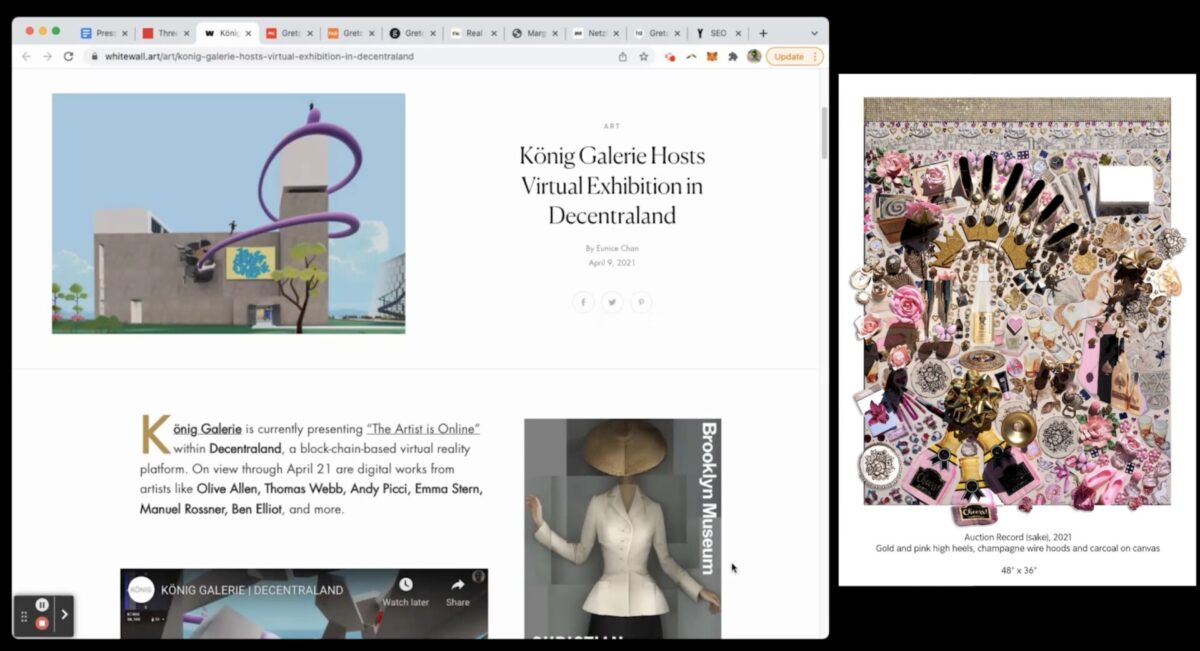
Task: Open the MetaMask fox extension
Action: click(712, 57)
